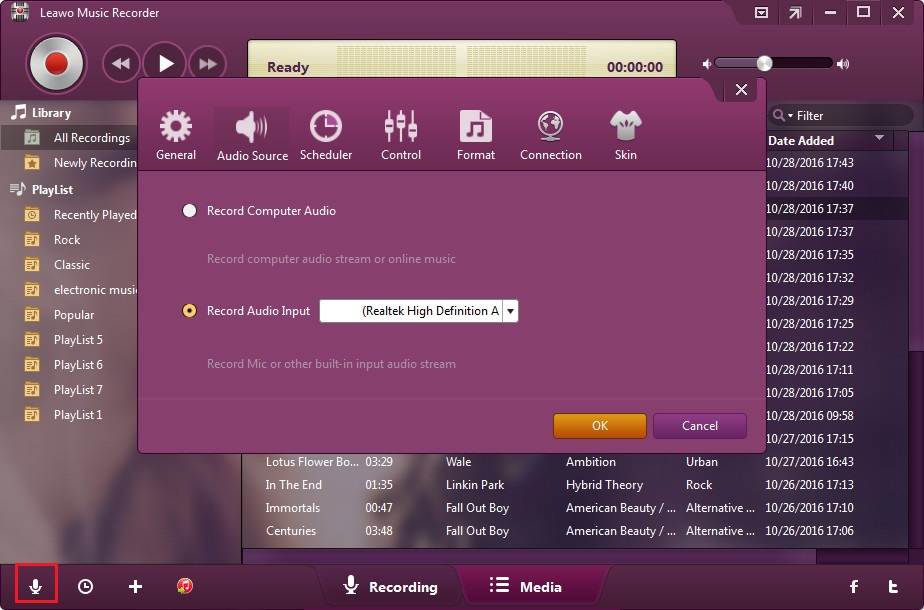Click the Add to iTunes icon
Screen dimensions: 924x610
click(x=184, y=587)
